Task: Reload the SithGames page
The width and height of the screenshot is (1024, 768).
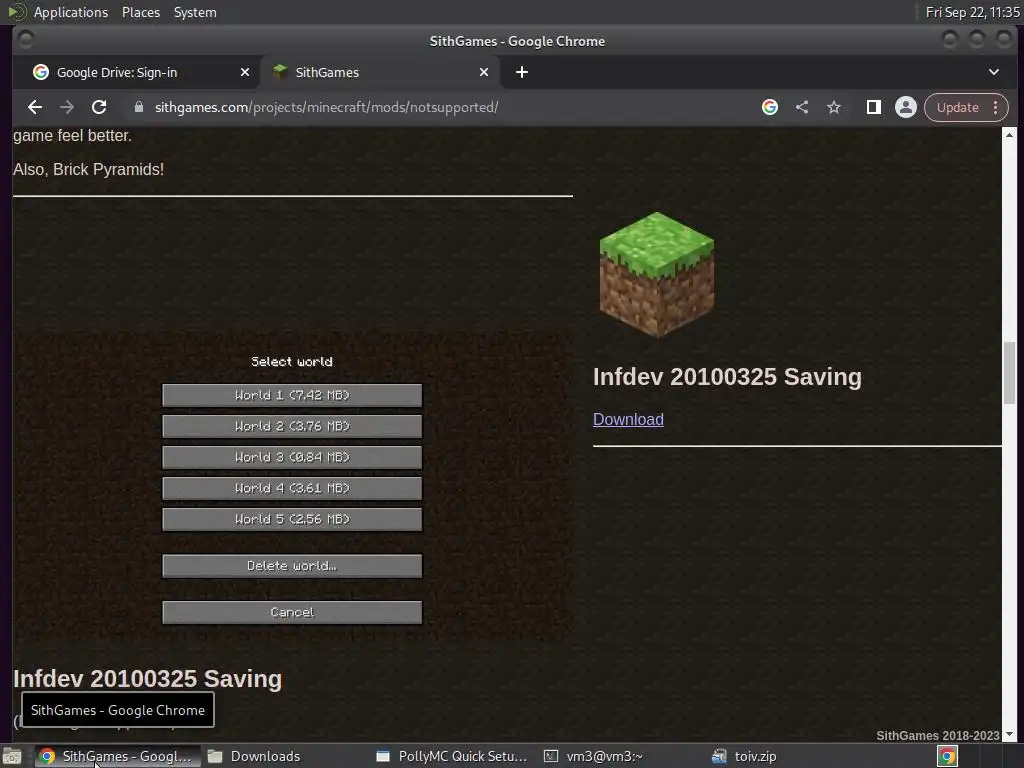Action: pos(99,107)
